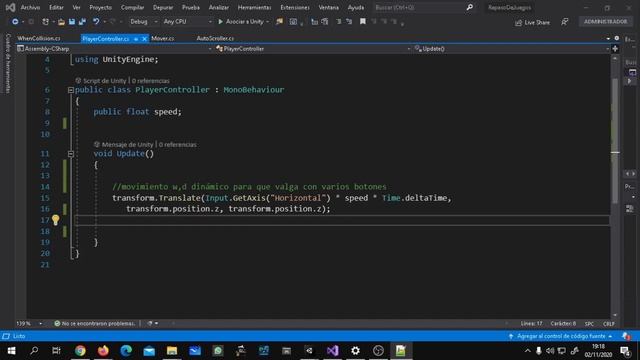Click the volume speaker tray icon

(x=550, y=351)
